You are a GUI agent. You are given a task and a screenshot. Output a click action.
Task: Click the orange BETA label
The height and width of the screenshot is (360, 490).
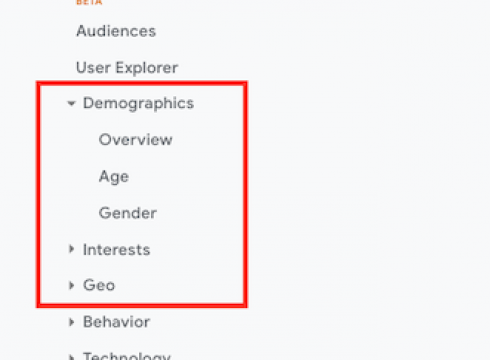tap(89, 2)
